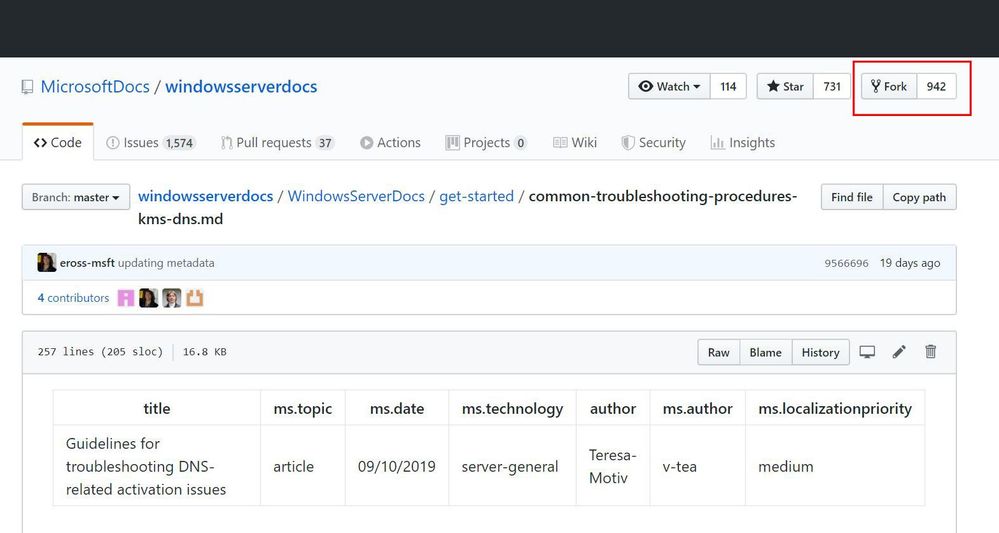The width and height of the screenshot is (999, 533).
Task: Click get-started breadcrumb link
Action: (x=477, y=196)
